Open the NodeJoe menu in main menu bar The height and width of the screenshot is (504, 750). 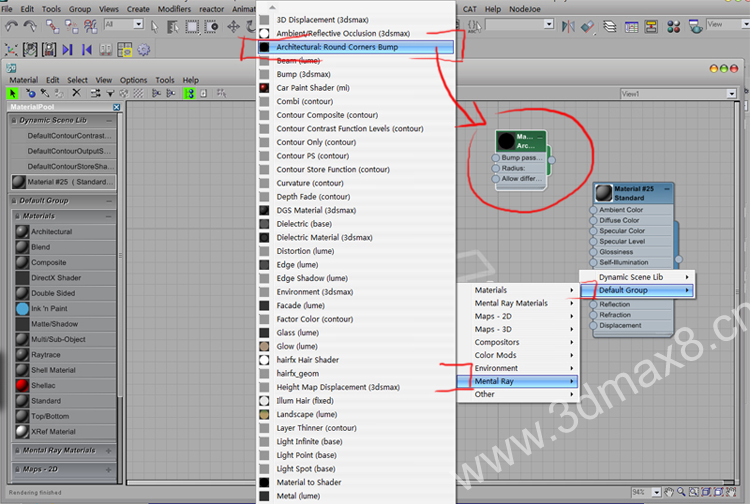tap(524, 9)
